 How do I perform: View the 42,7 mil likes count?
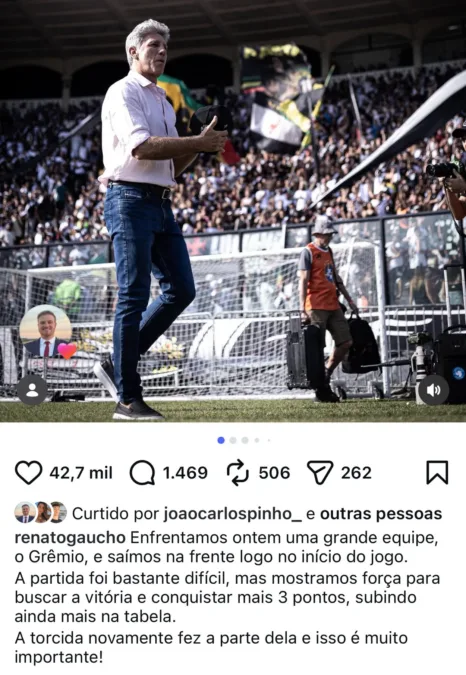81,473
